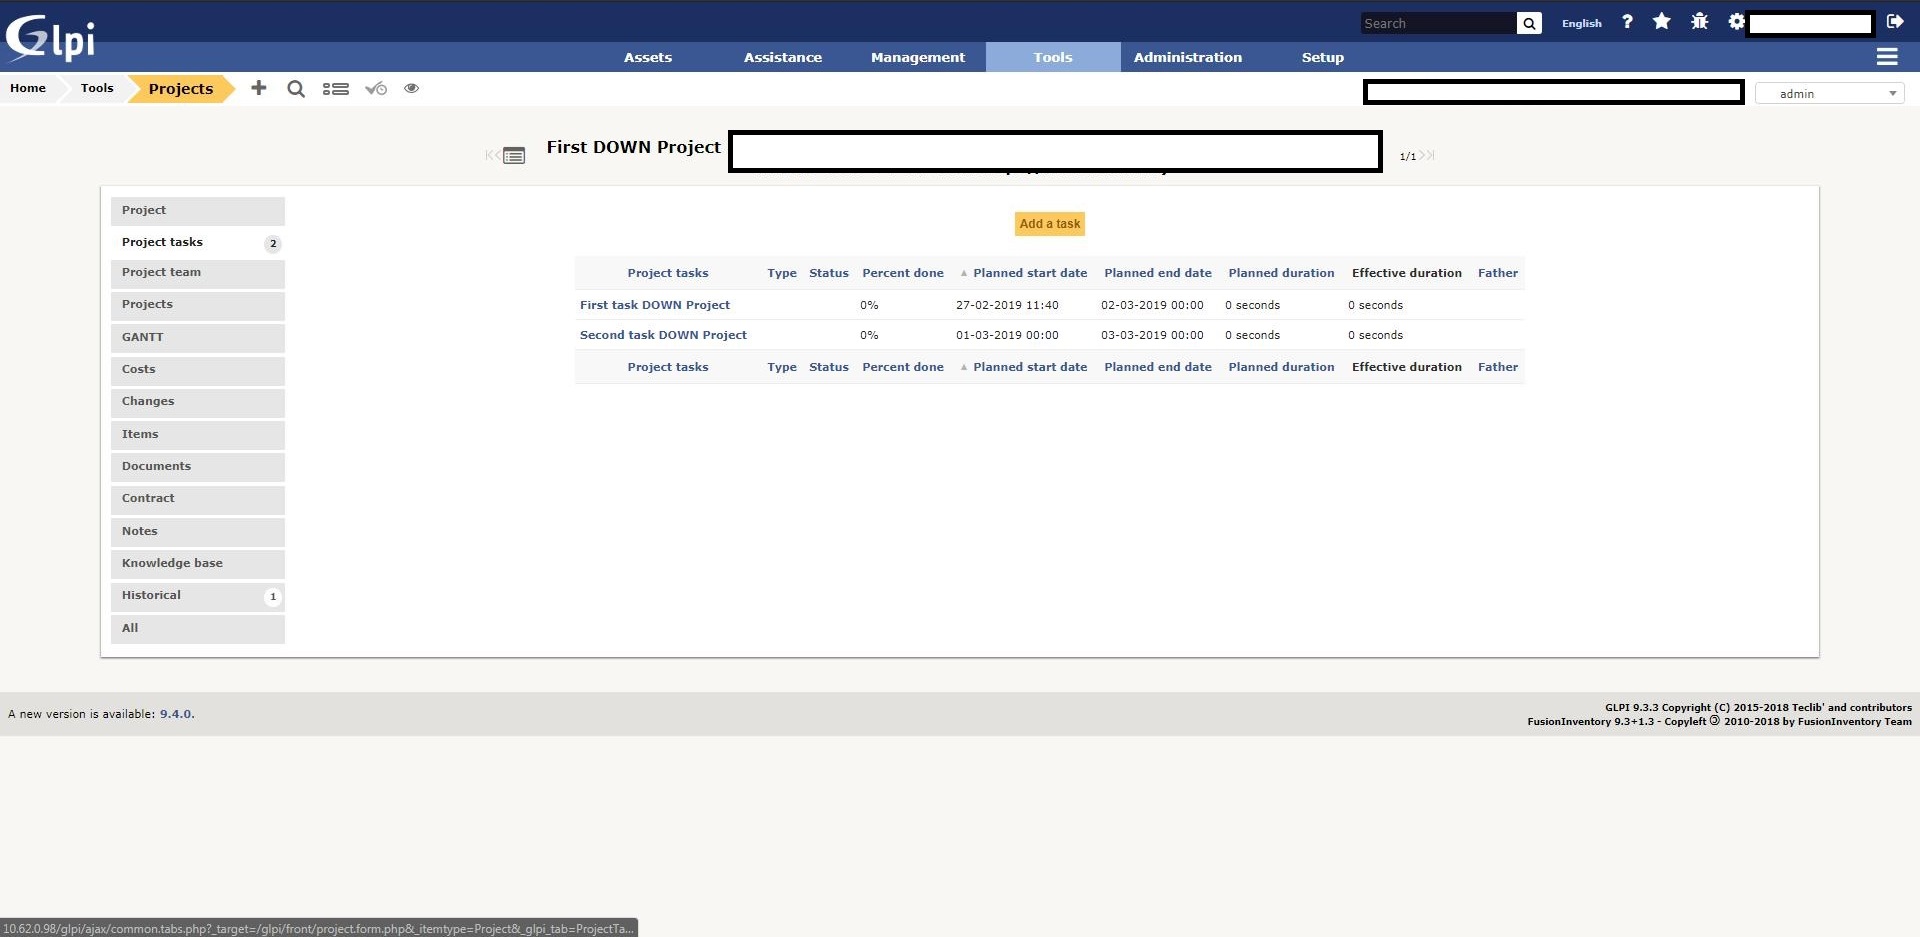Open Second task DOWN Project link
Image resolution: width=1920 pixels, height=937 pixels.
click(x=663, y=335)
